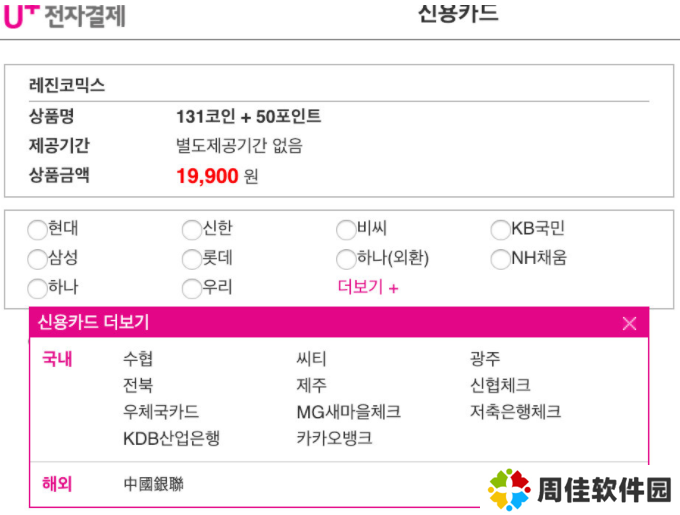Select MG새마을체크 card entry
The width and height of the screenshot is (680, 515).
pos(349,412)
